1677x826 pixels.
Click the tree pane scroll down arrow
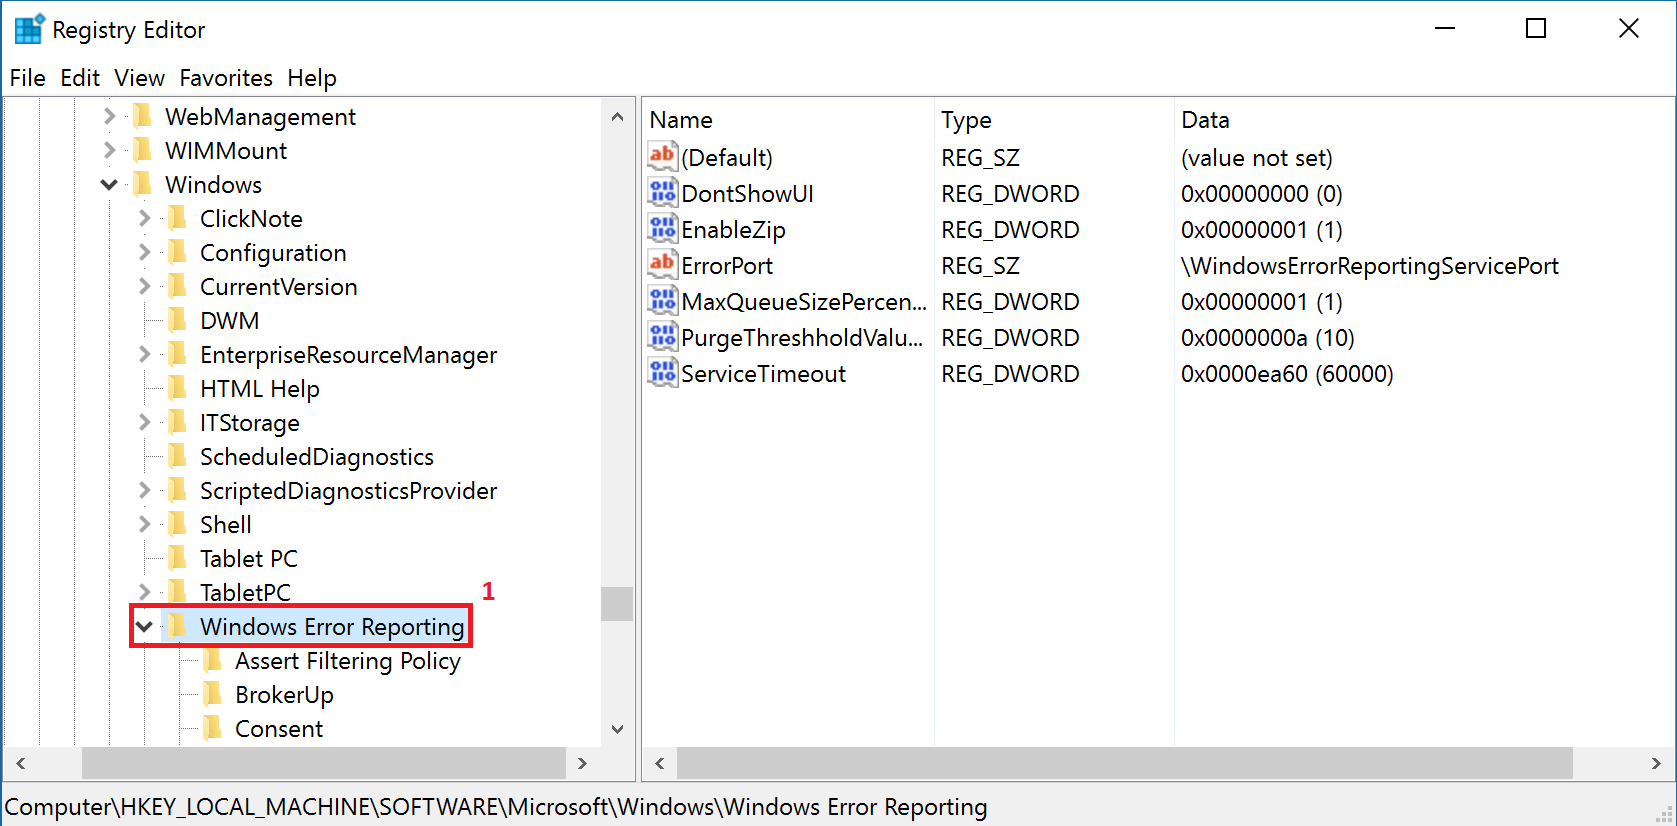click(x=617, y=729)
